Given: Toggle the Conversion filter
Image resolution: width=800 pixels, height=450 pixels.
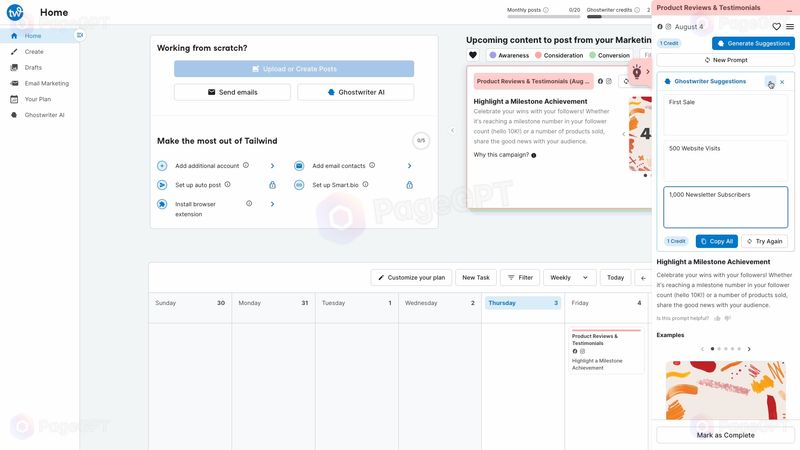Looking at the screenshot, I should coord(609,55).
